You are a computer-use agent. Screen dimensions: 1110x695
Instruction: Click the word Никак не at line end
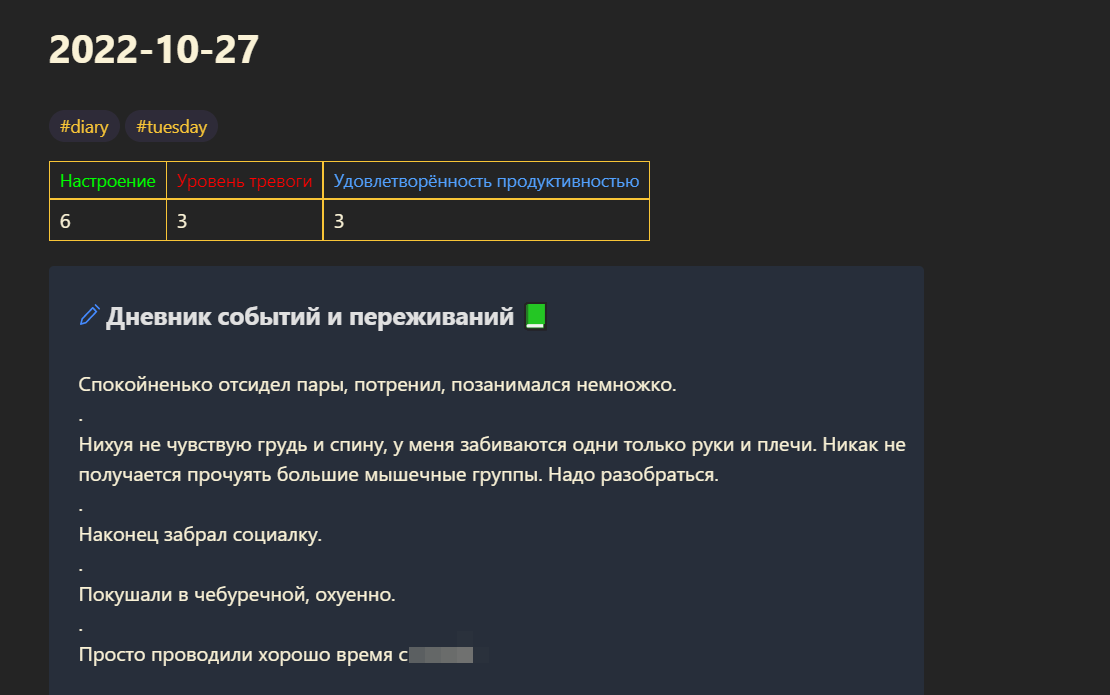pyautogui.click(x=864, y=444)
